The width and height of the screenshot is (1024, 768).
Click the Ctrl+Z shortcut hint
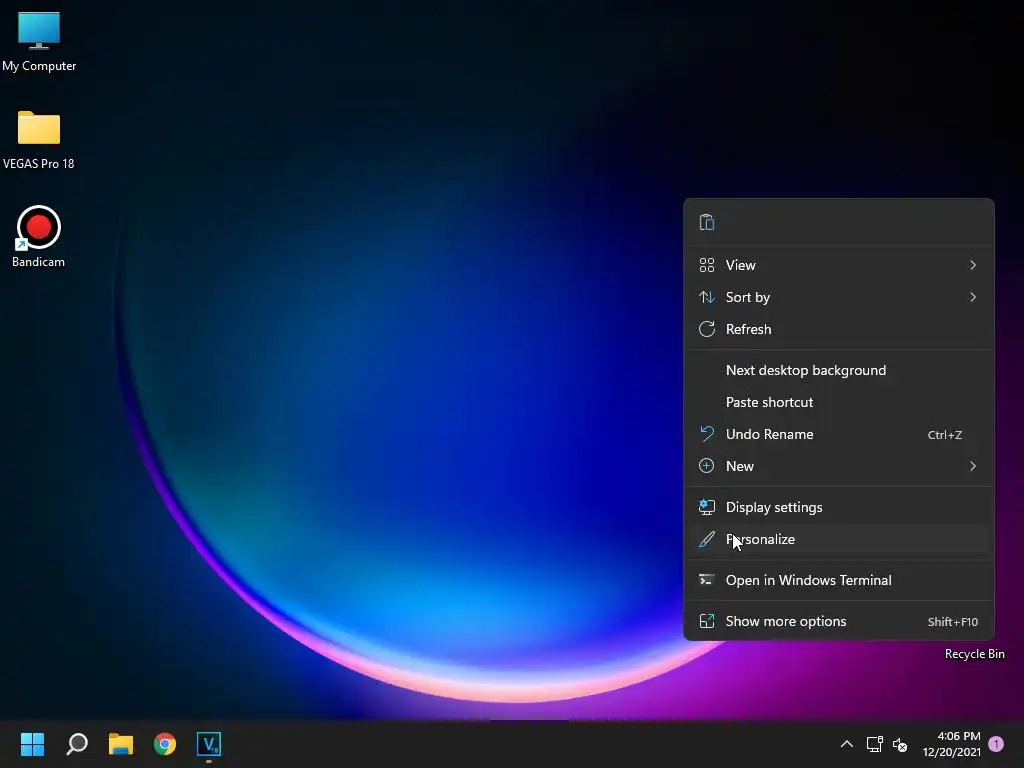click(x=944, y=435)
